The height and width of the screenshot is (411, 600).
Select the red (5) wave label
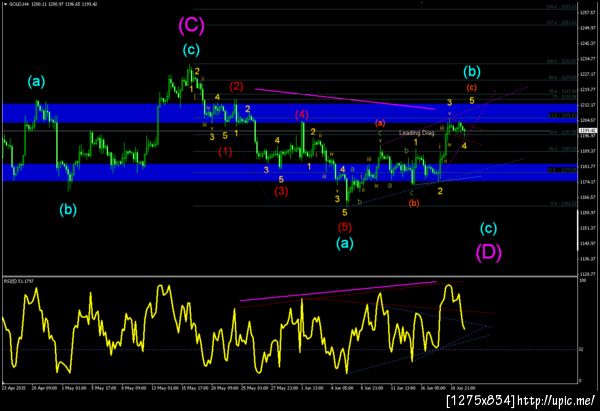click(345, 227)
